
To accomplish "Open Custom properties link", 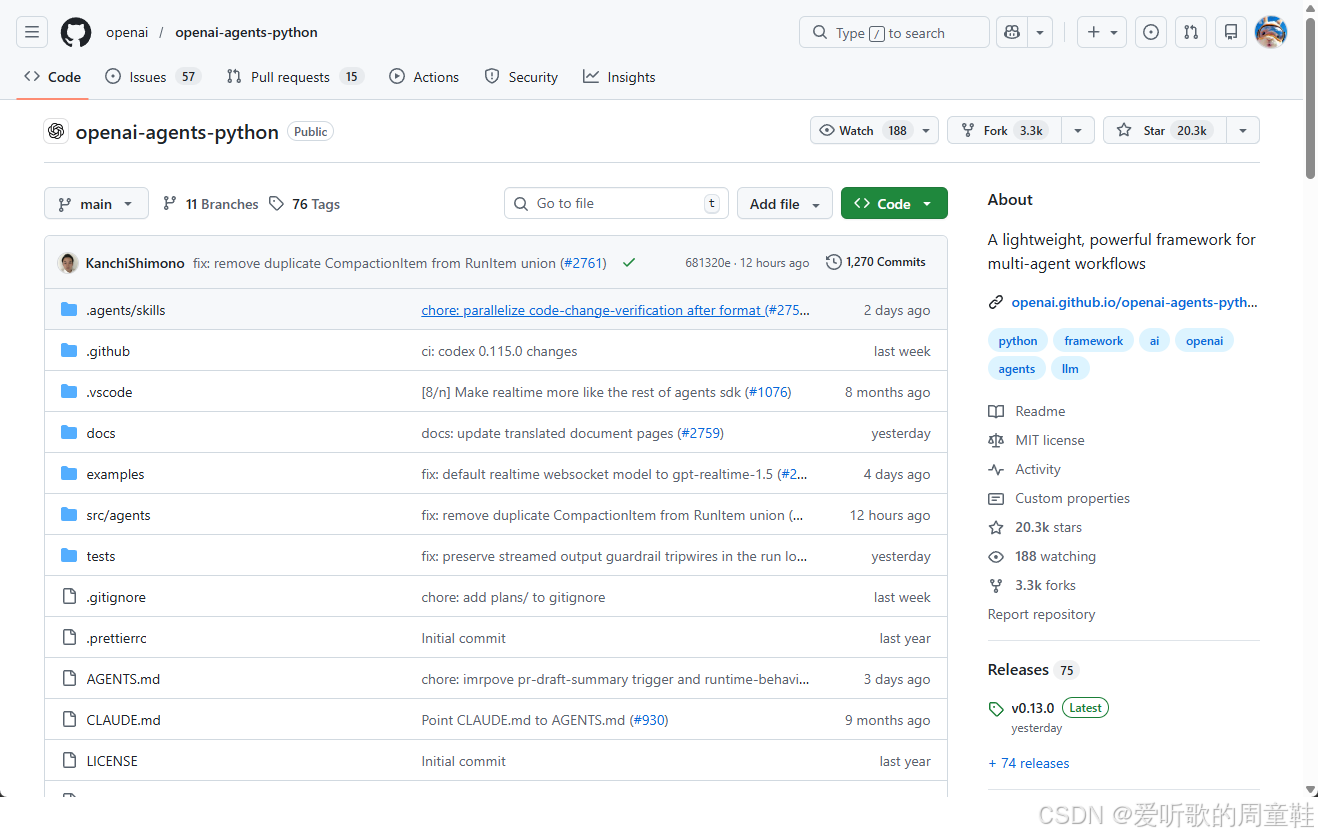I will coord(1059,498).
